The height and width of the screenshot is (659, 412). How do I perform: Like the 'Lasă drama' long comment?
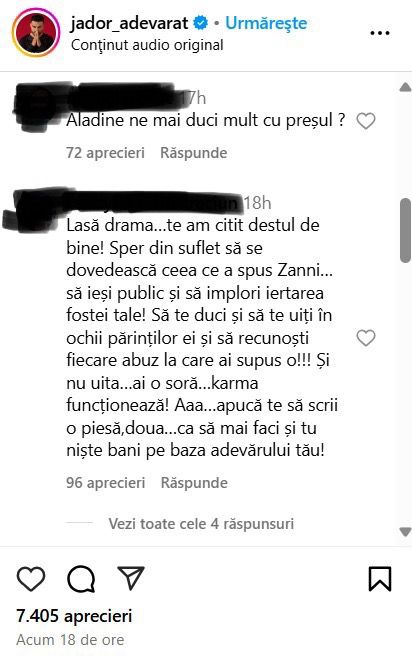[x=366, y=338]
